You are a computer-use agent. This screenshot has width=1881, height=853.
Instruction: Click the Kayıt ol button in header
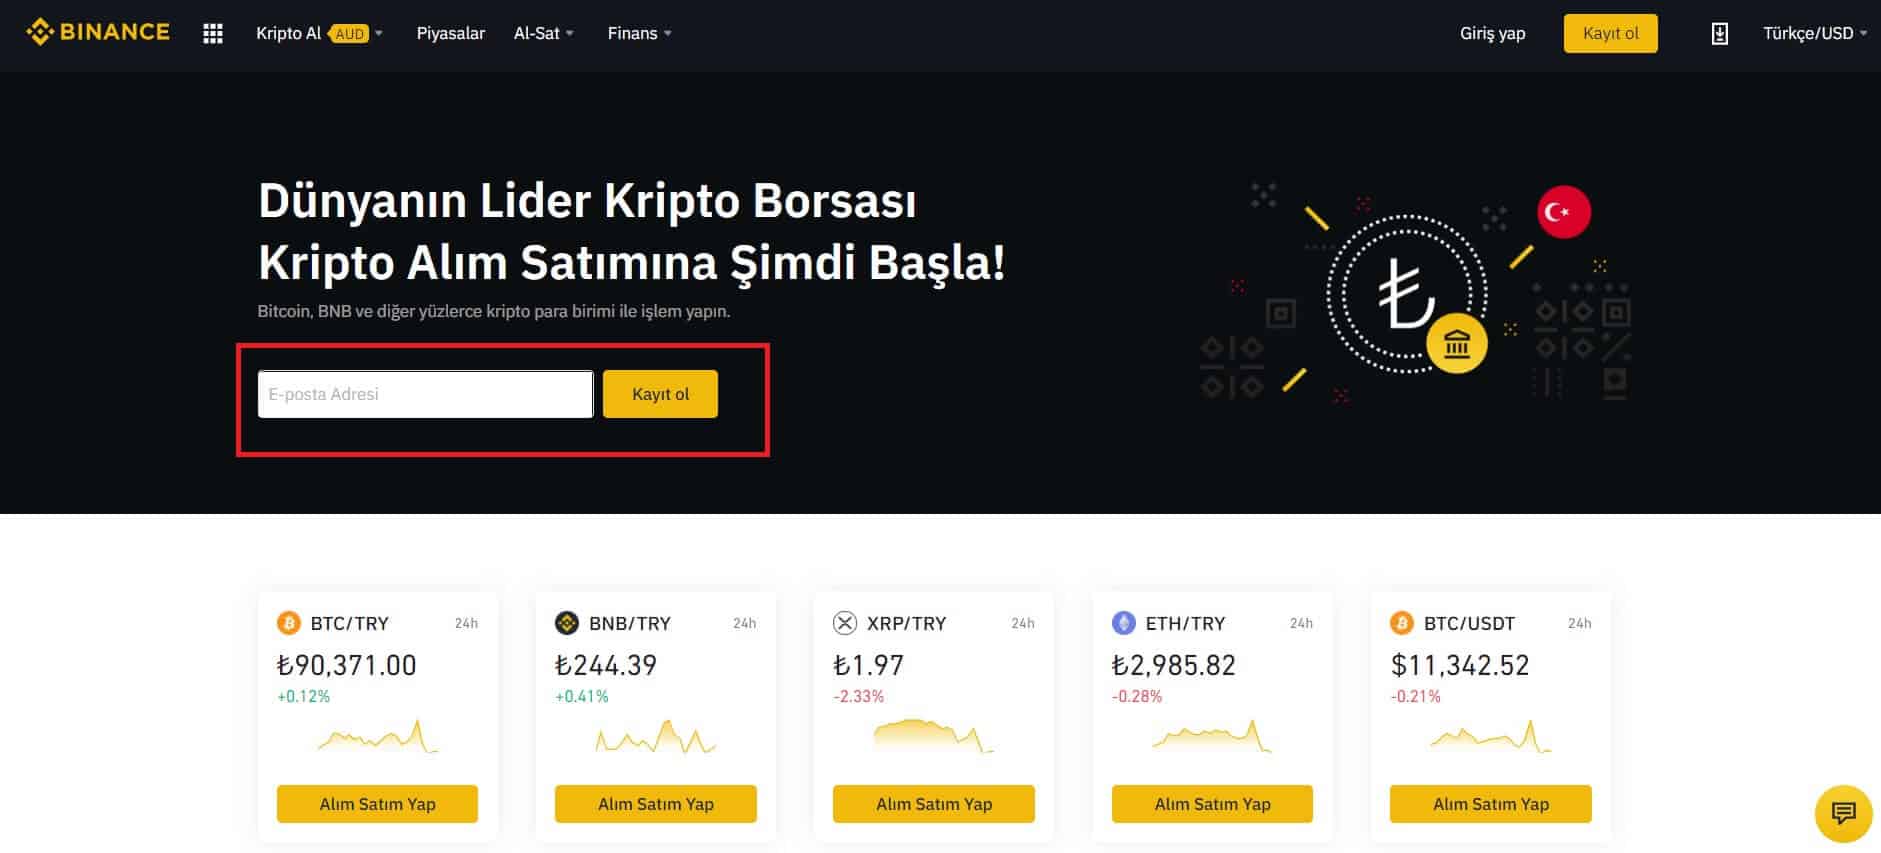point(1610,34)
